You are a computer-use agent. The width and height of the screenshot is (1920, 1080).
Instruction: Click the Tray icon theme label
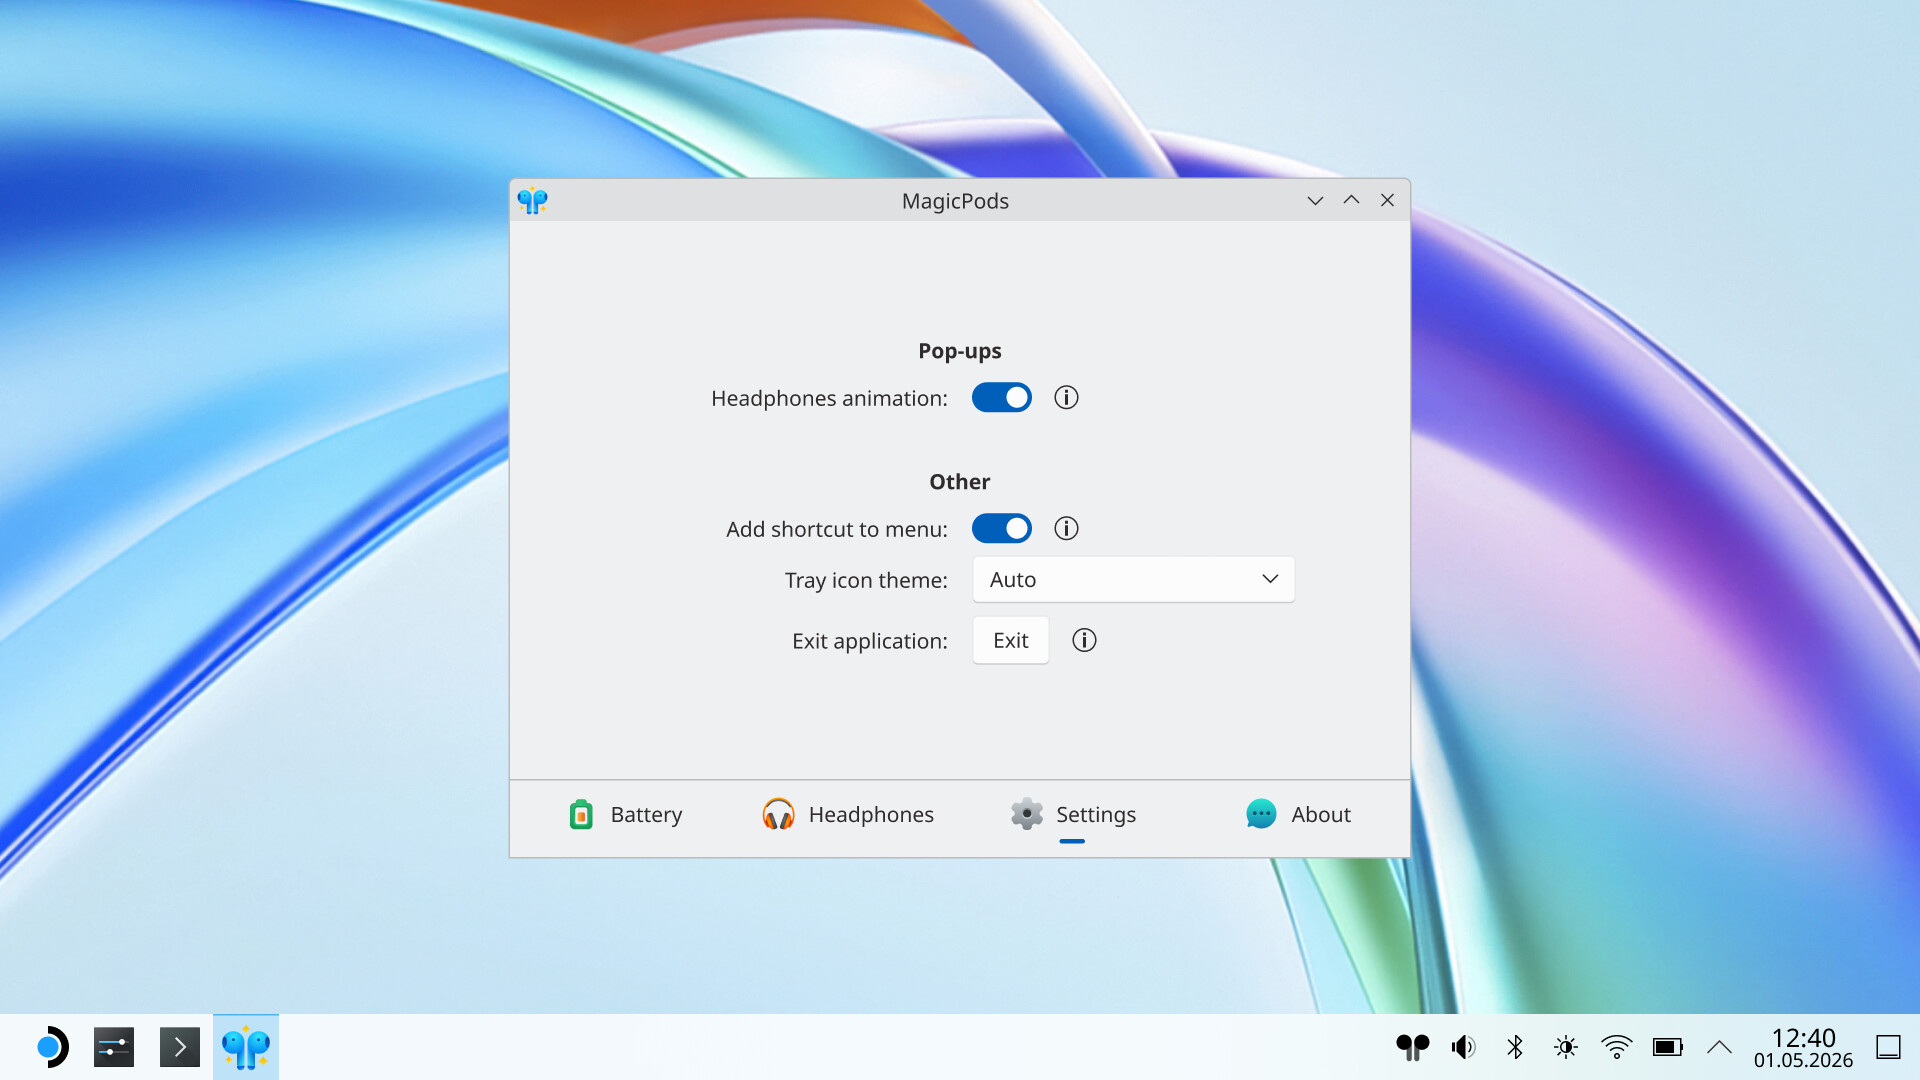866,581
